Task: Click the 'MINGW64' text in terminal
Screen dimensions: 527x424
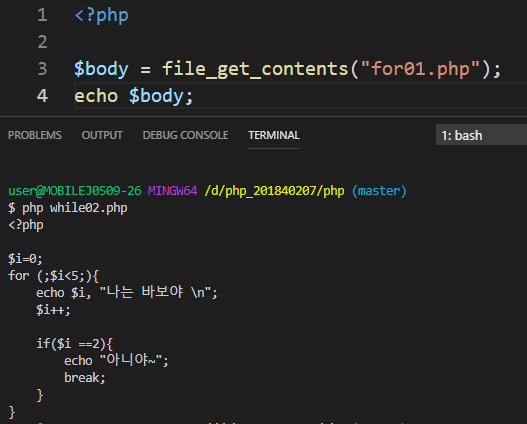Action: coord(172,191)
